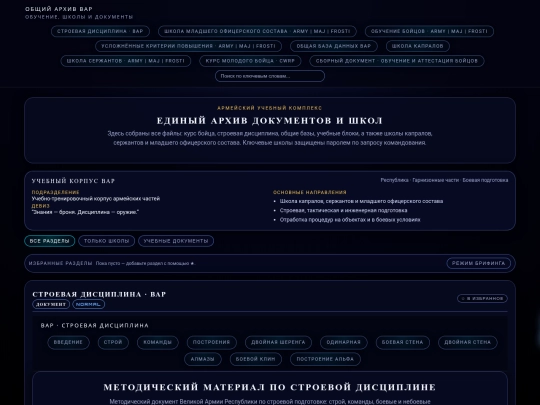Select the Только школы filter
The width and height of the screenshot is (540, 405).
click(106, 241)
